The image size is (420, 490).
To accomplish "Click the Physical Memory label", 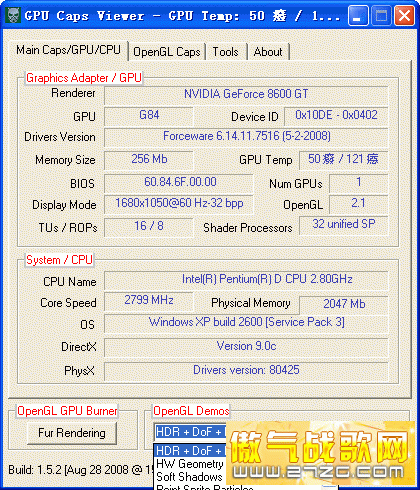I will [251, 303].
